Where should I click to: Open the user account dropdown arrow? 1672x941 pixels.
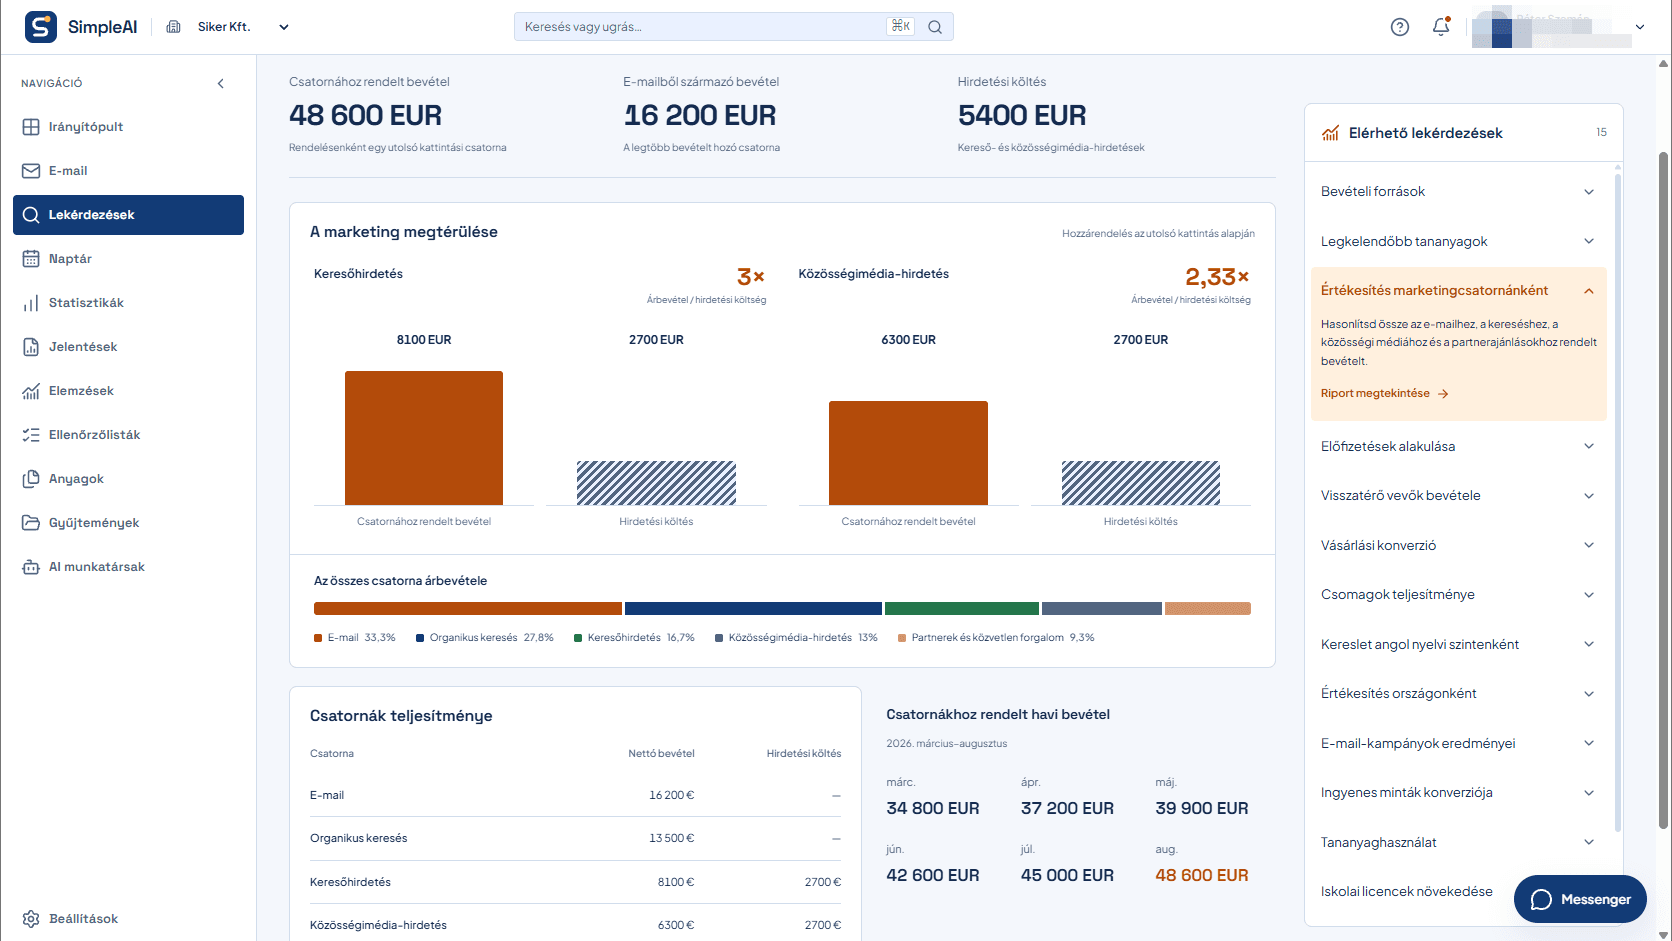(1640, 27)
